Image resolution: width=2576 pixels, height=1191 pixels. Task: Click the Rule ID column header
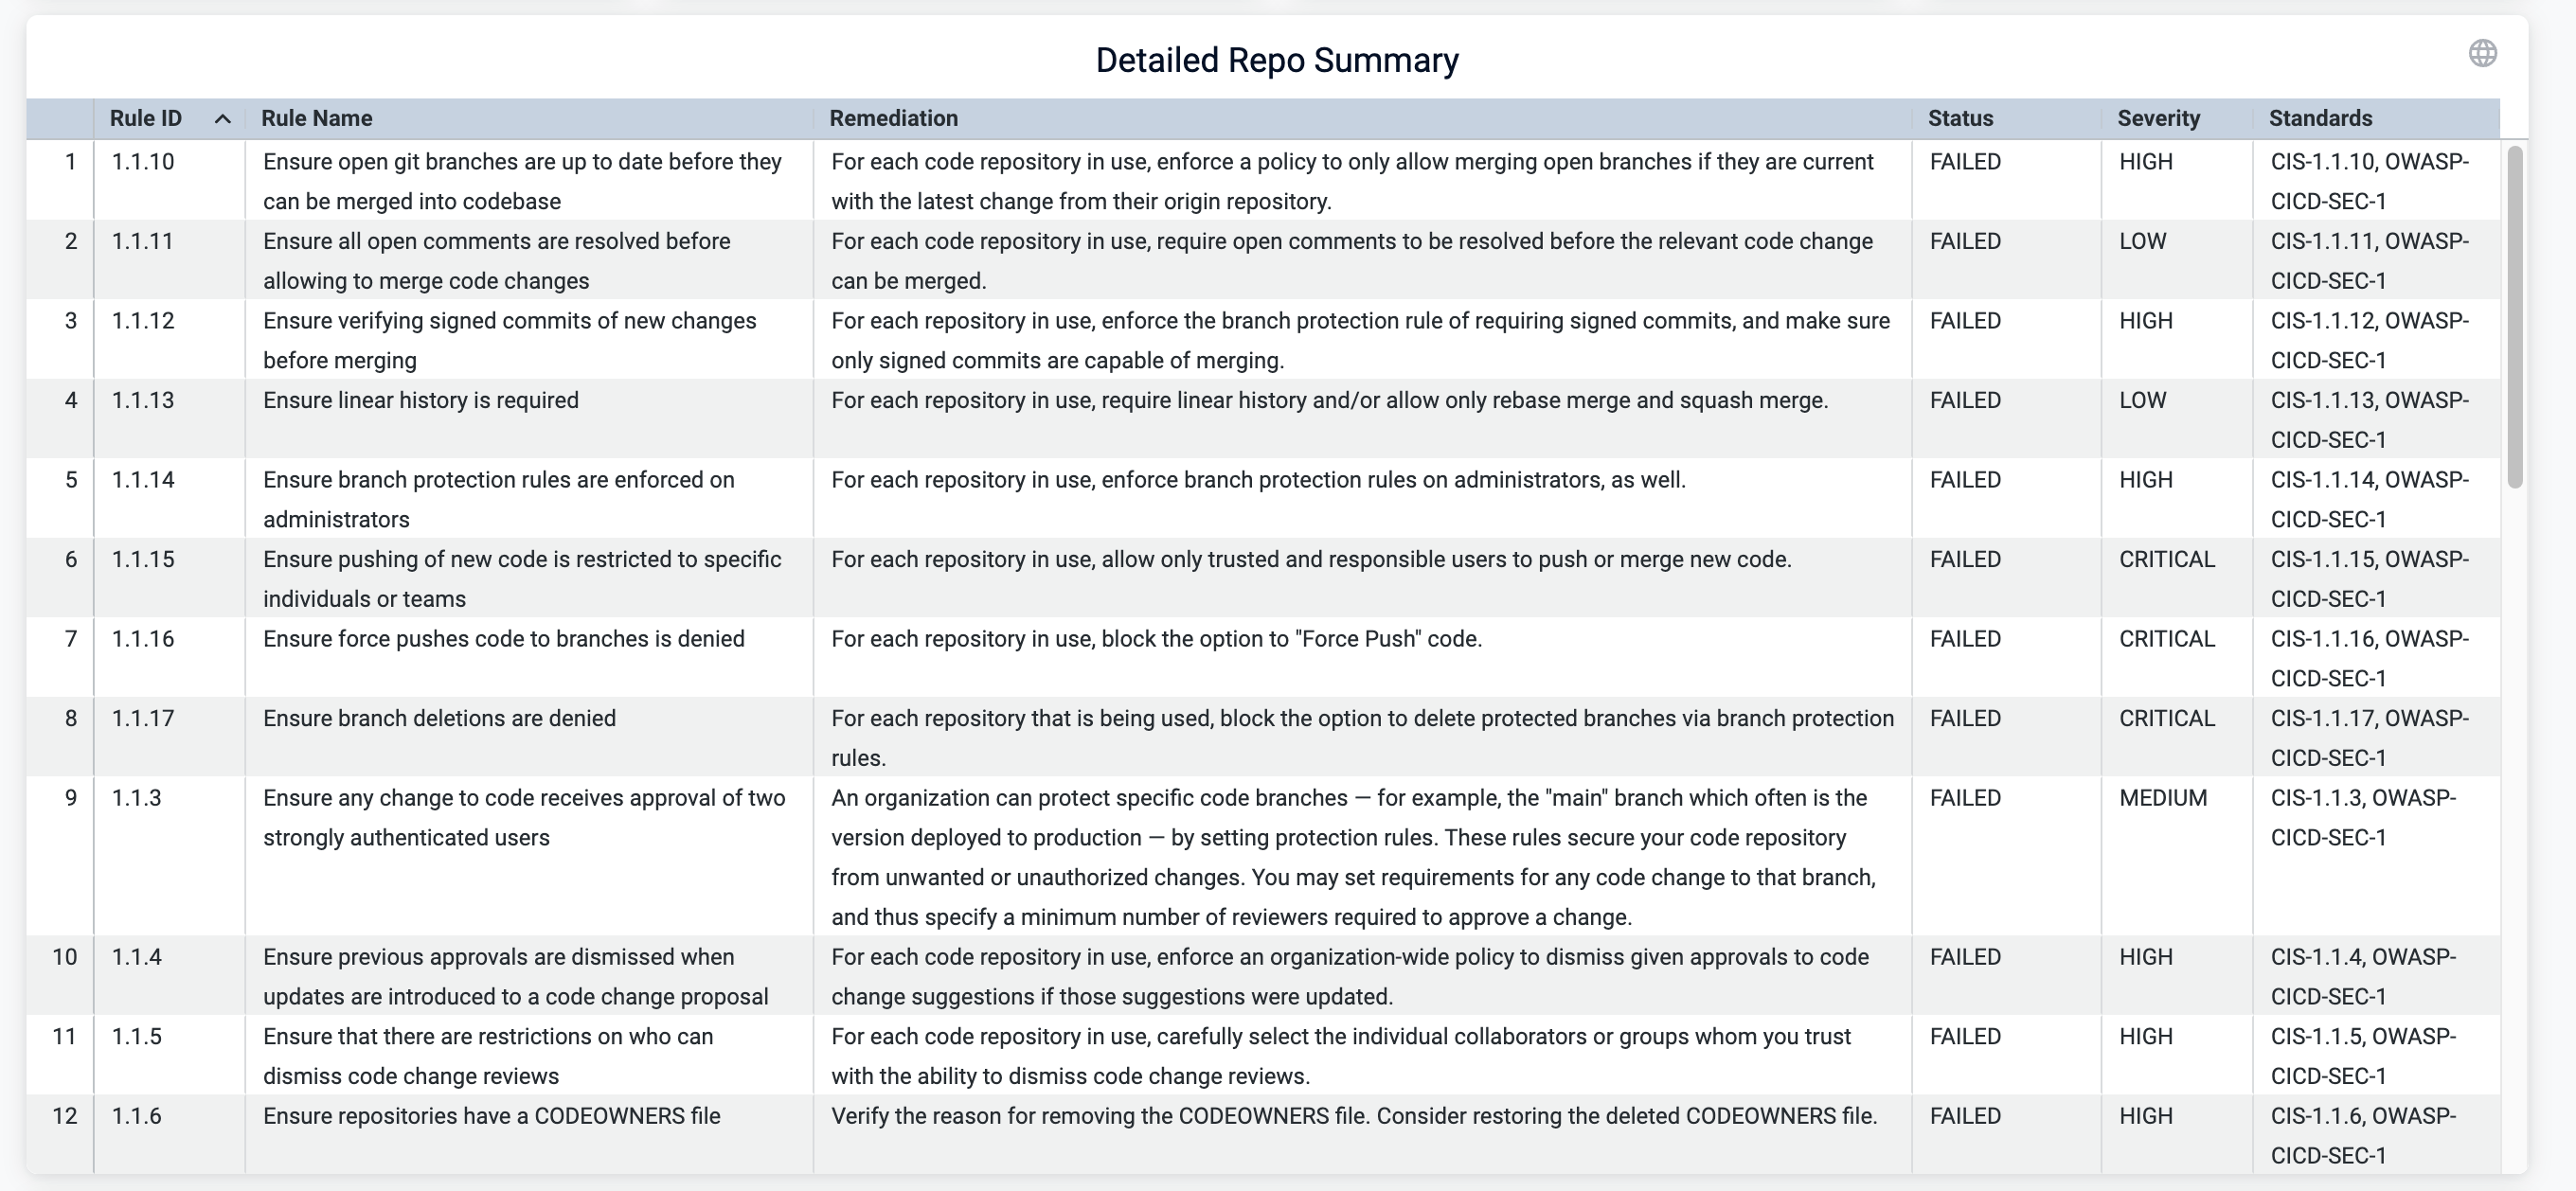click(x=146, y=118)
